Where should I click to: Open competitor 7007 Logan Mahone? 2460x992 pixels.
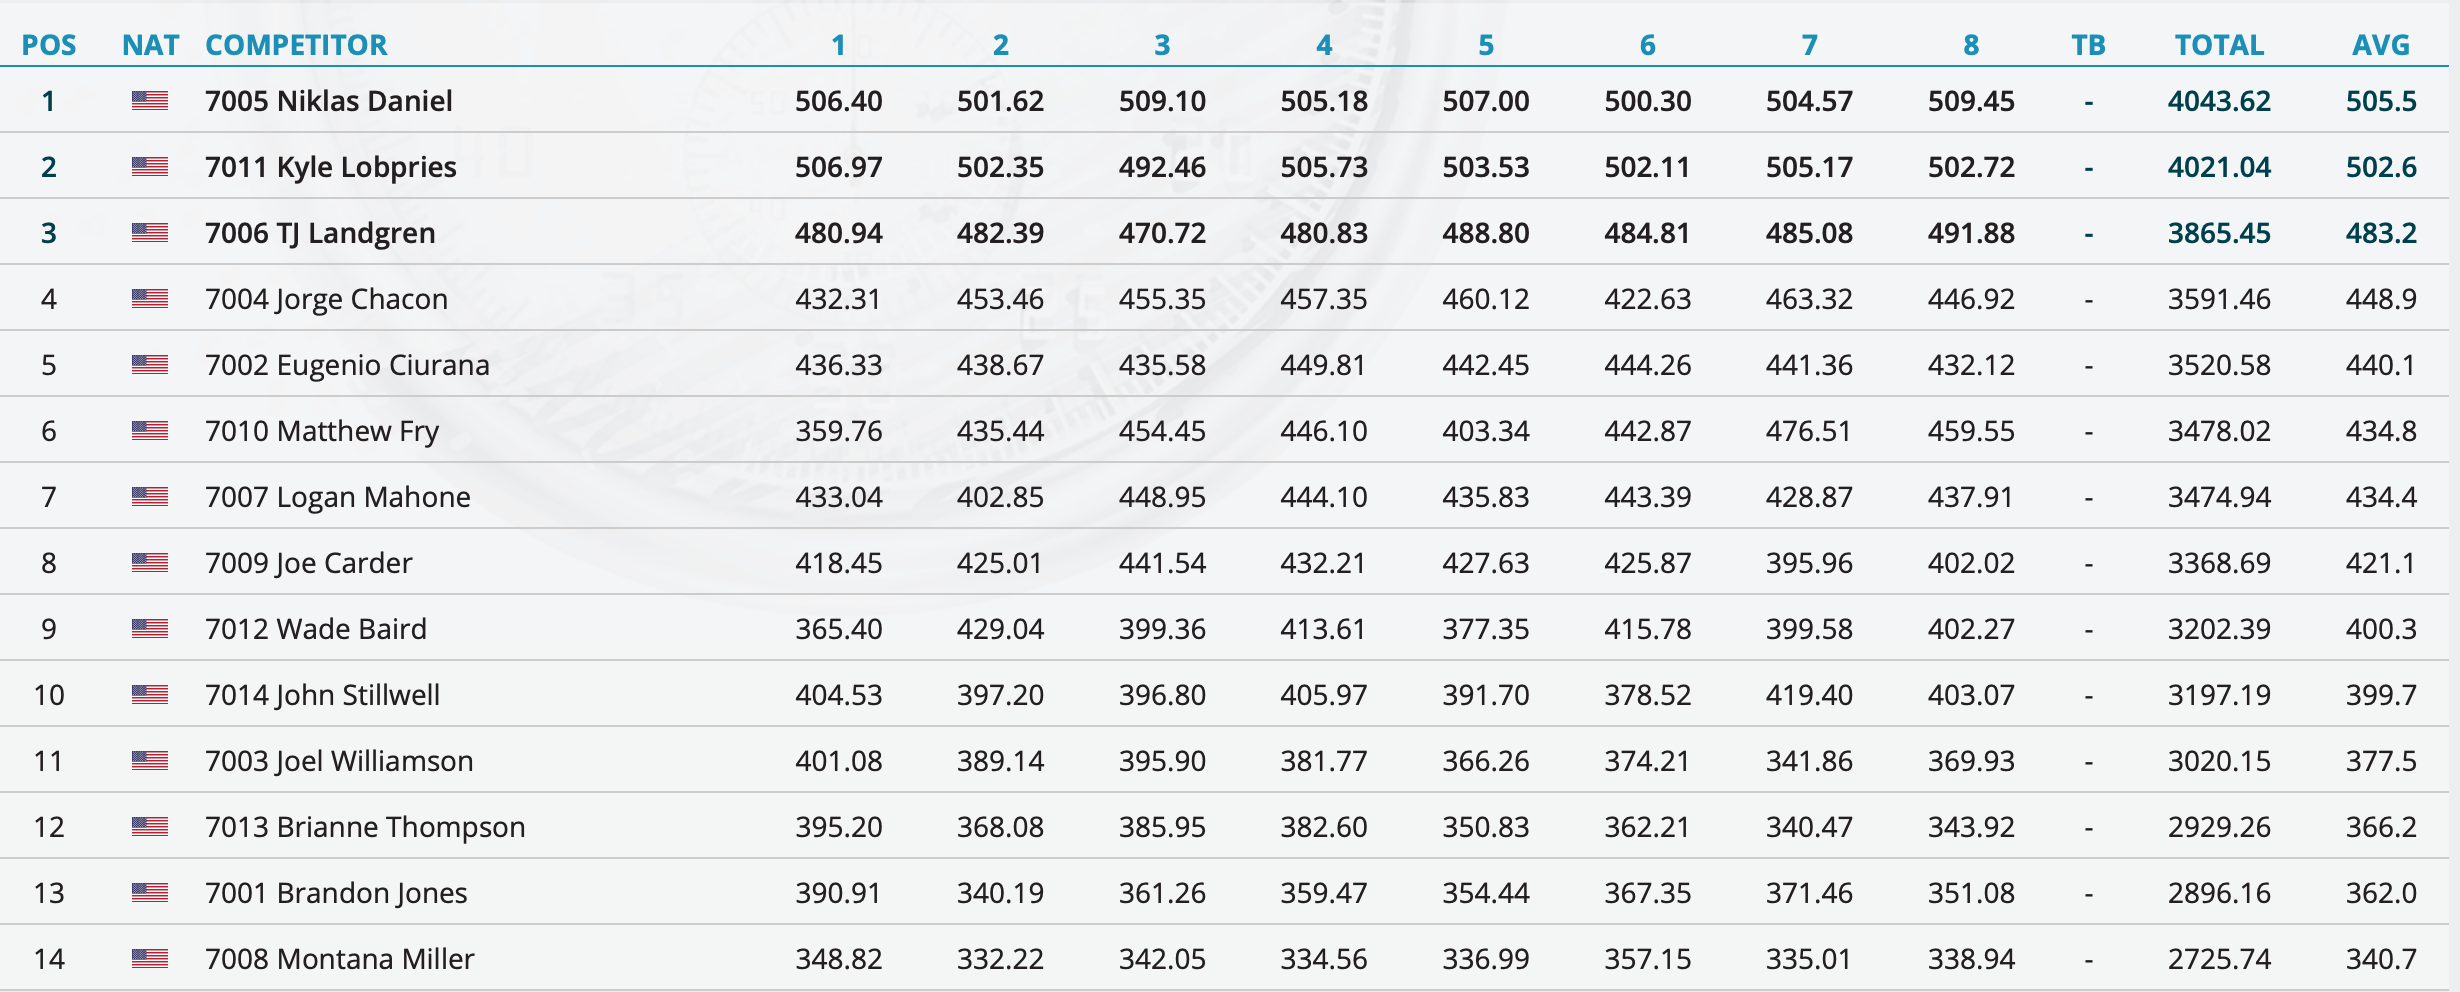(x=337, y=497)
